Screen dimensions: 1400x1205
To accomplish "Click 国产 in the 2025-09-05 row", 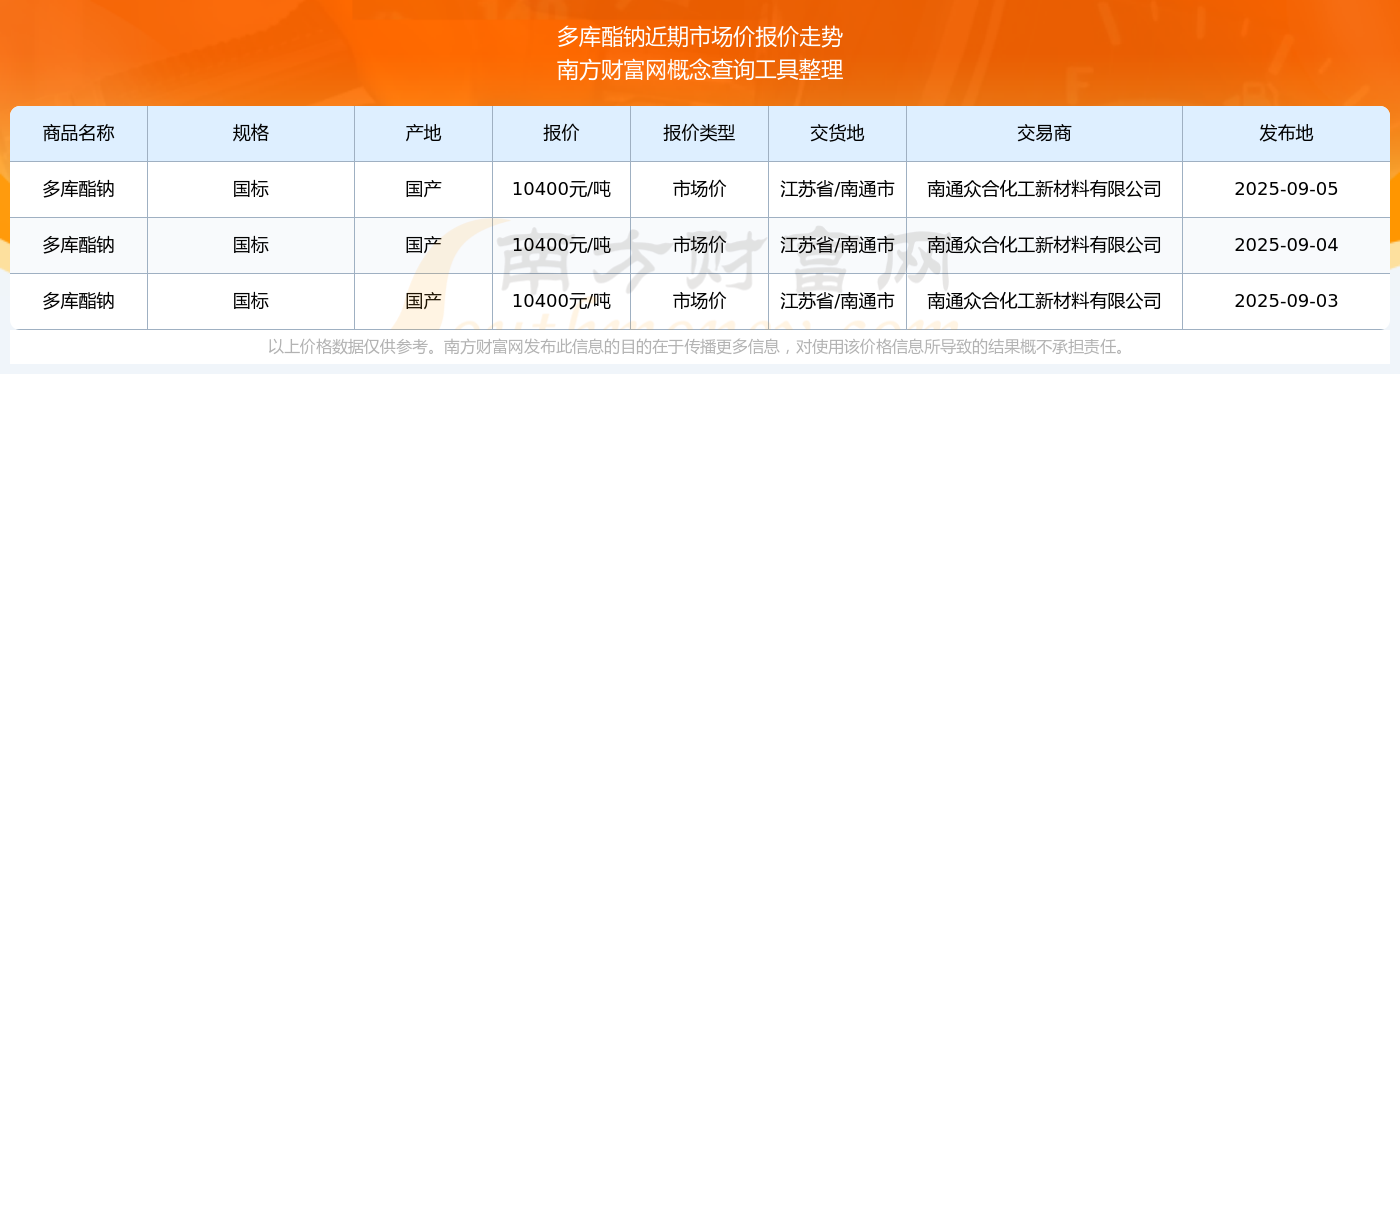I will (424, 189).
